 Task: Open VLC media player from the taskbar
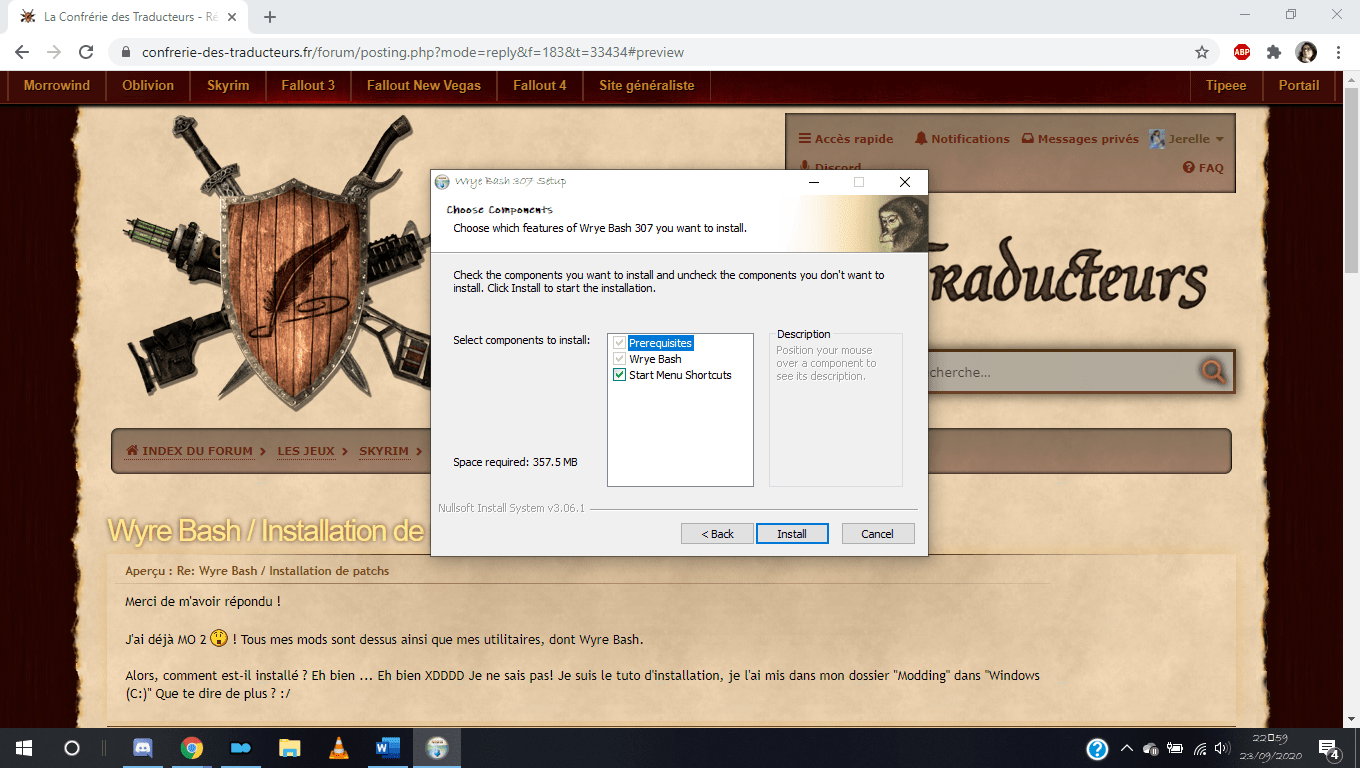coord(339,748)
